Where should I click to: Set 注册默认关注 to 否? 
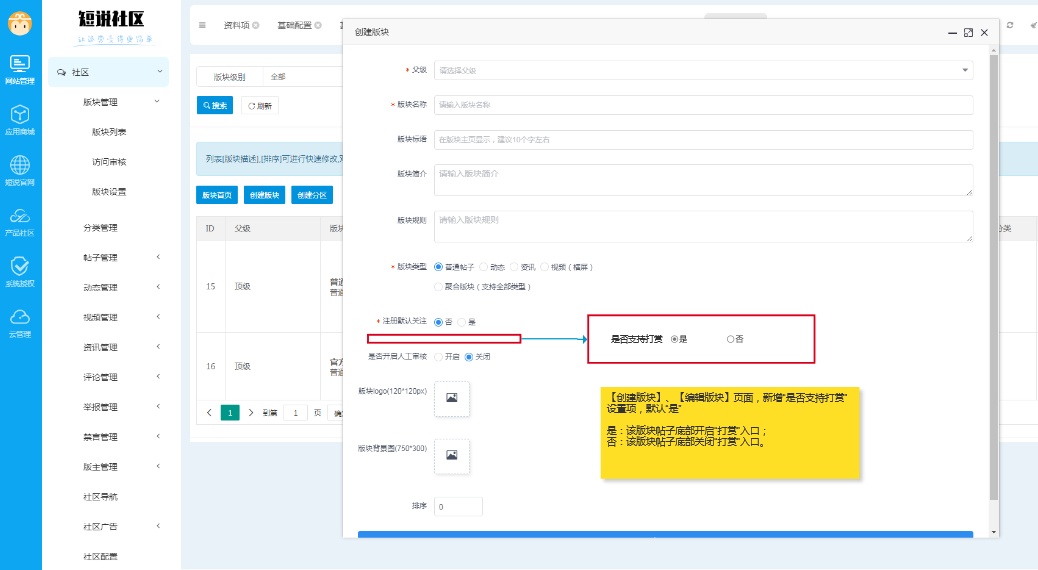(438, 322)
